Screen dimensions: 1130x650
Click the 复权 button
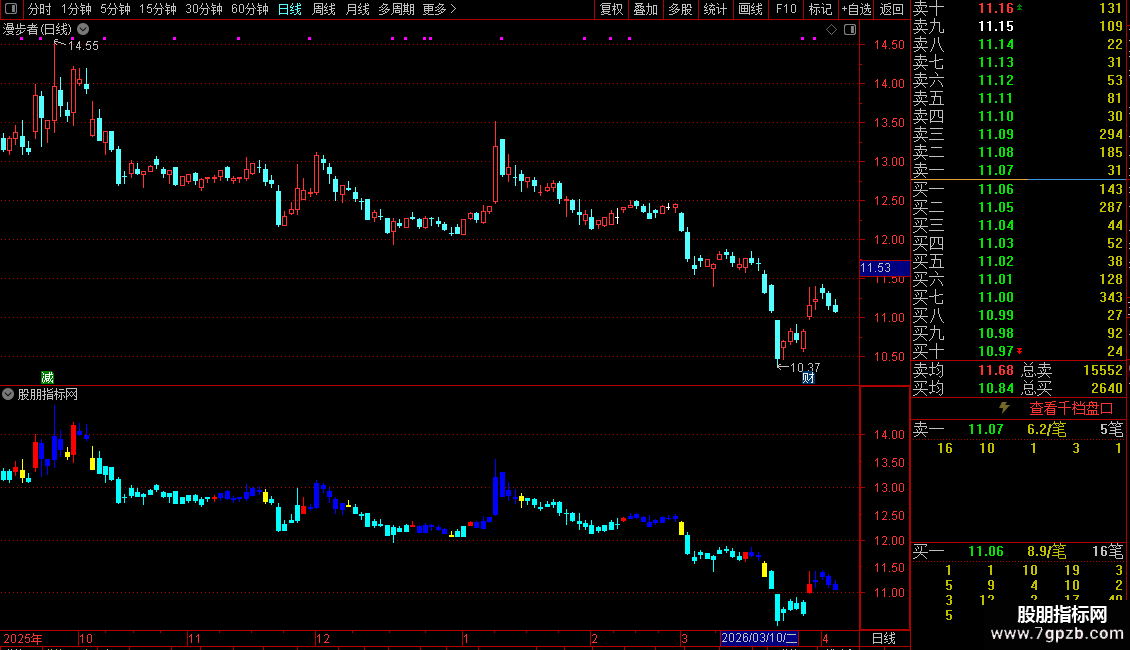tap(611, 9)
